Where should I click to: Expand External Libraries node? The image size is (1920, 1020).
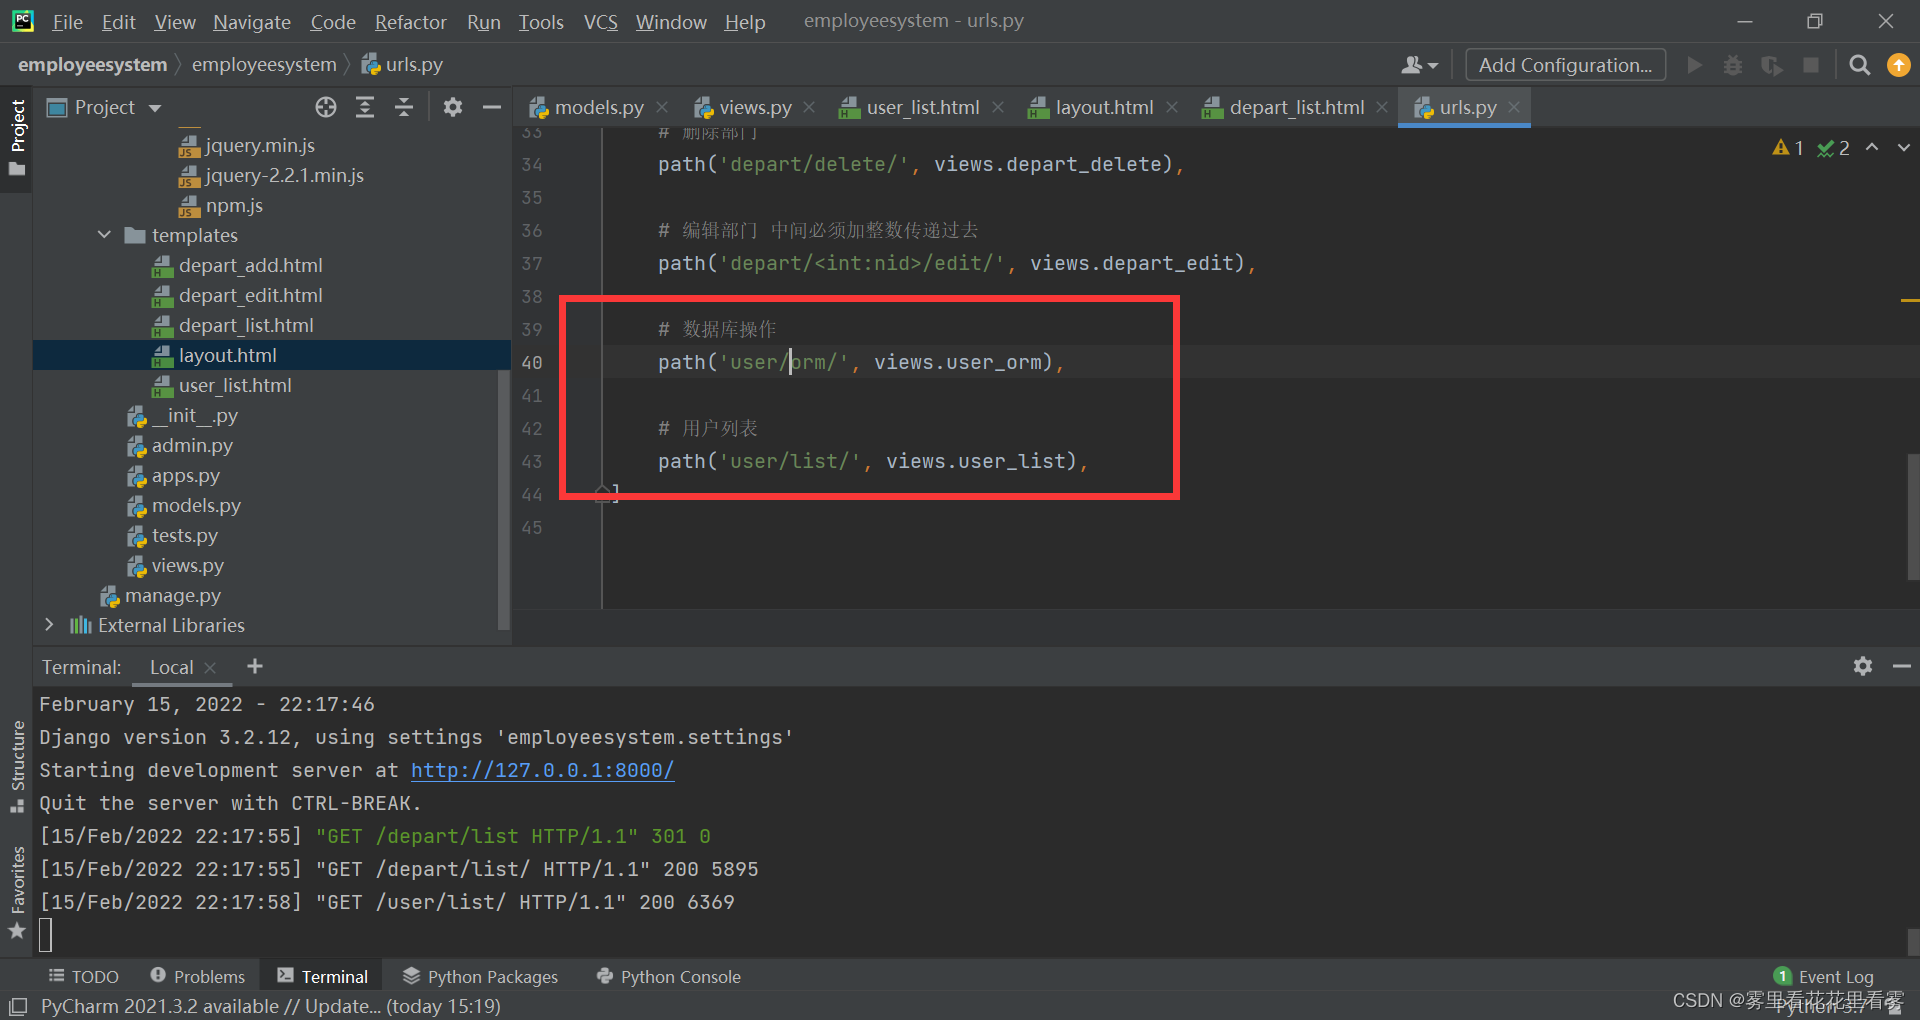pyautogui.click(x=49, y=624)
